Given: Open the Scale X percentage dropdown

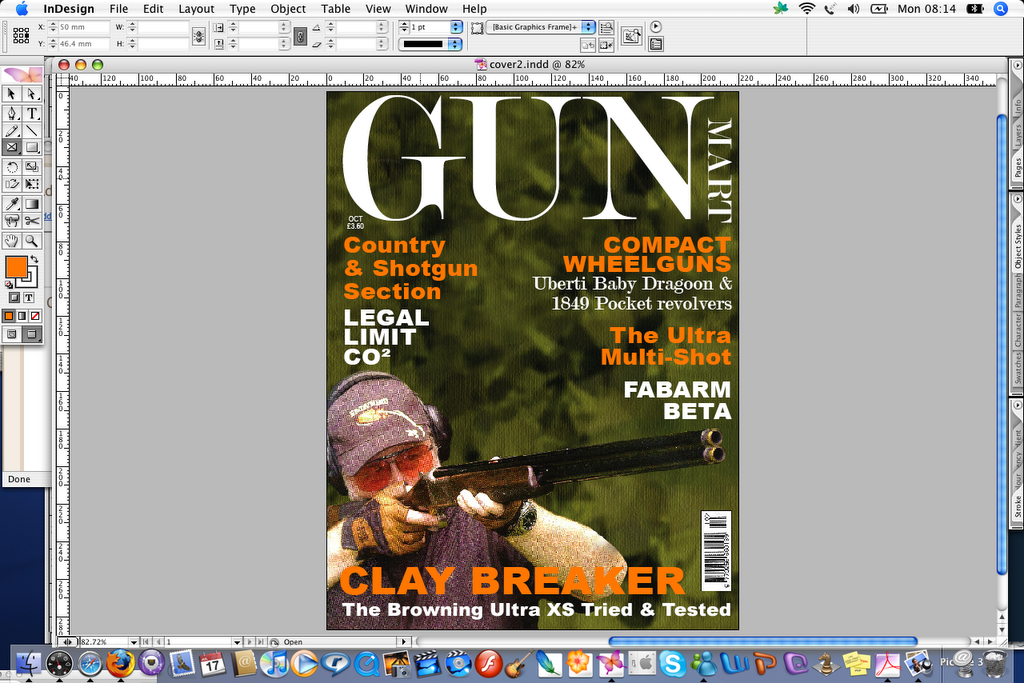Looking at the screenshot, I should (x=283, y=27).
